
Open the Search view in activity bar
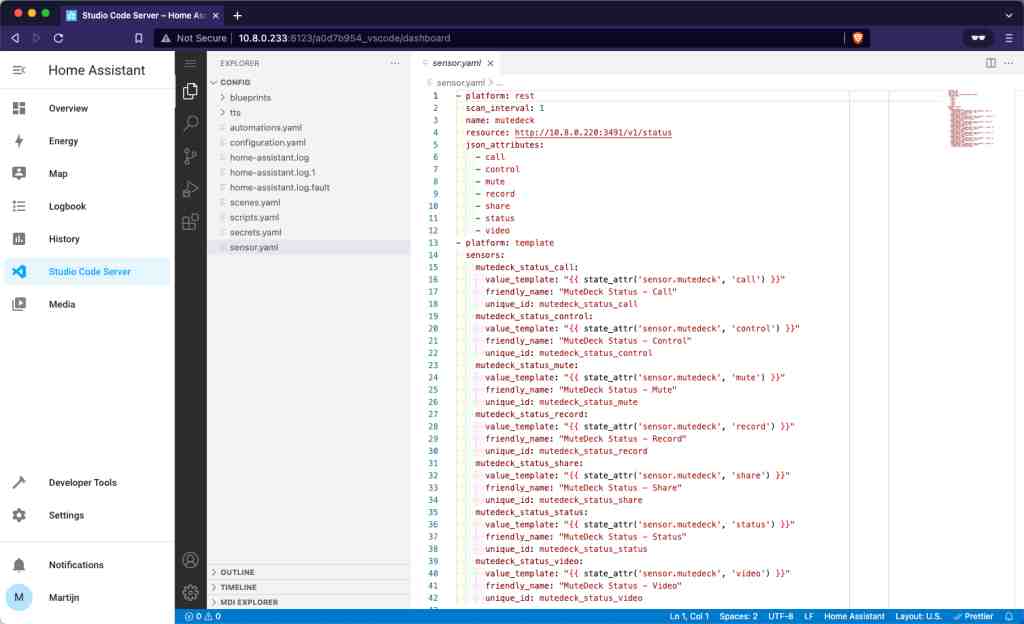tap(190, 123)
